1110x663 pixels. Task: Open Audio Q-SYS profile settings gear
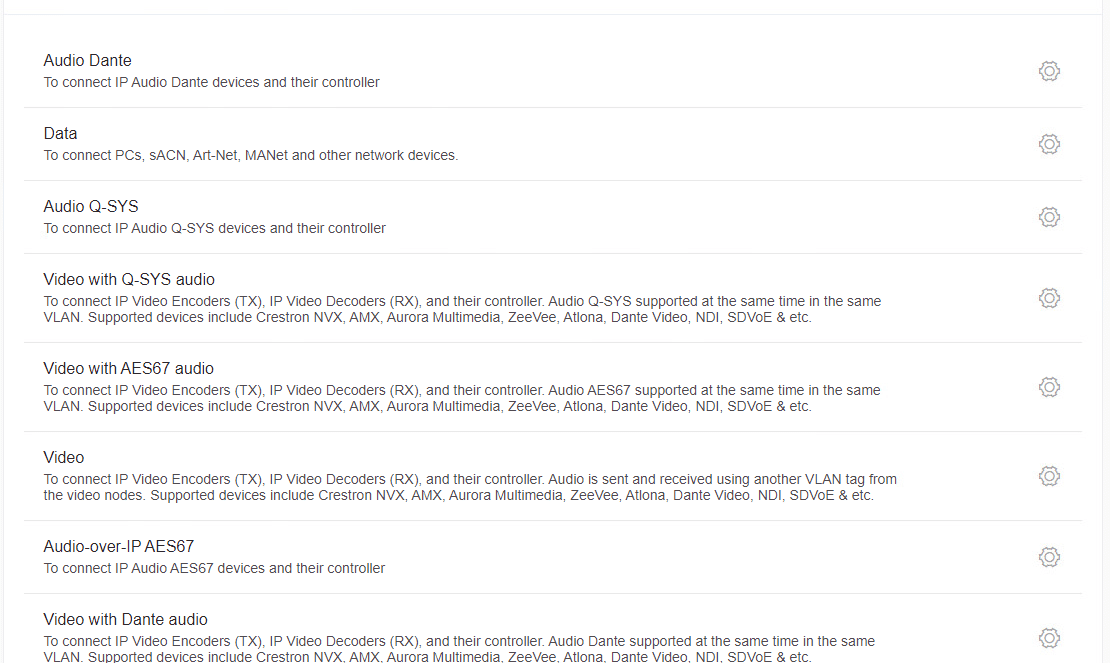point(1049,217)
